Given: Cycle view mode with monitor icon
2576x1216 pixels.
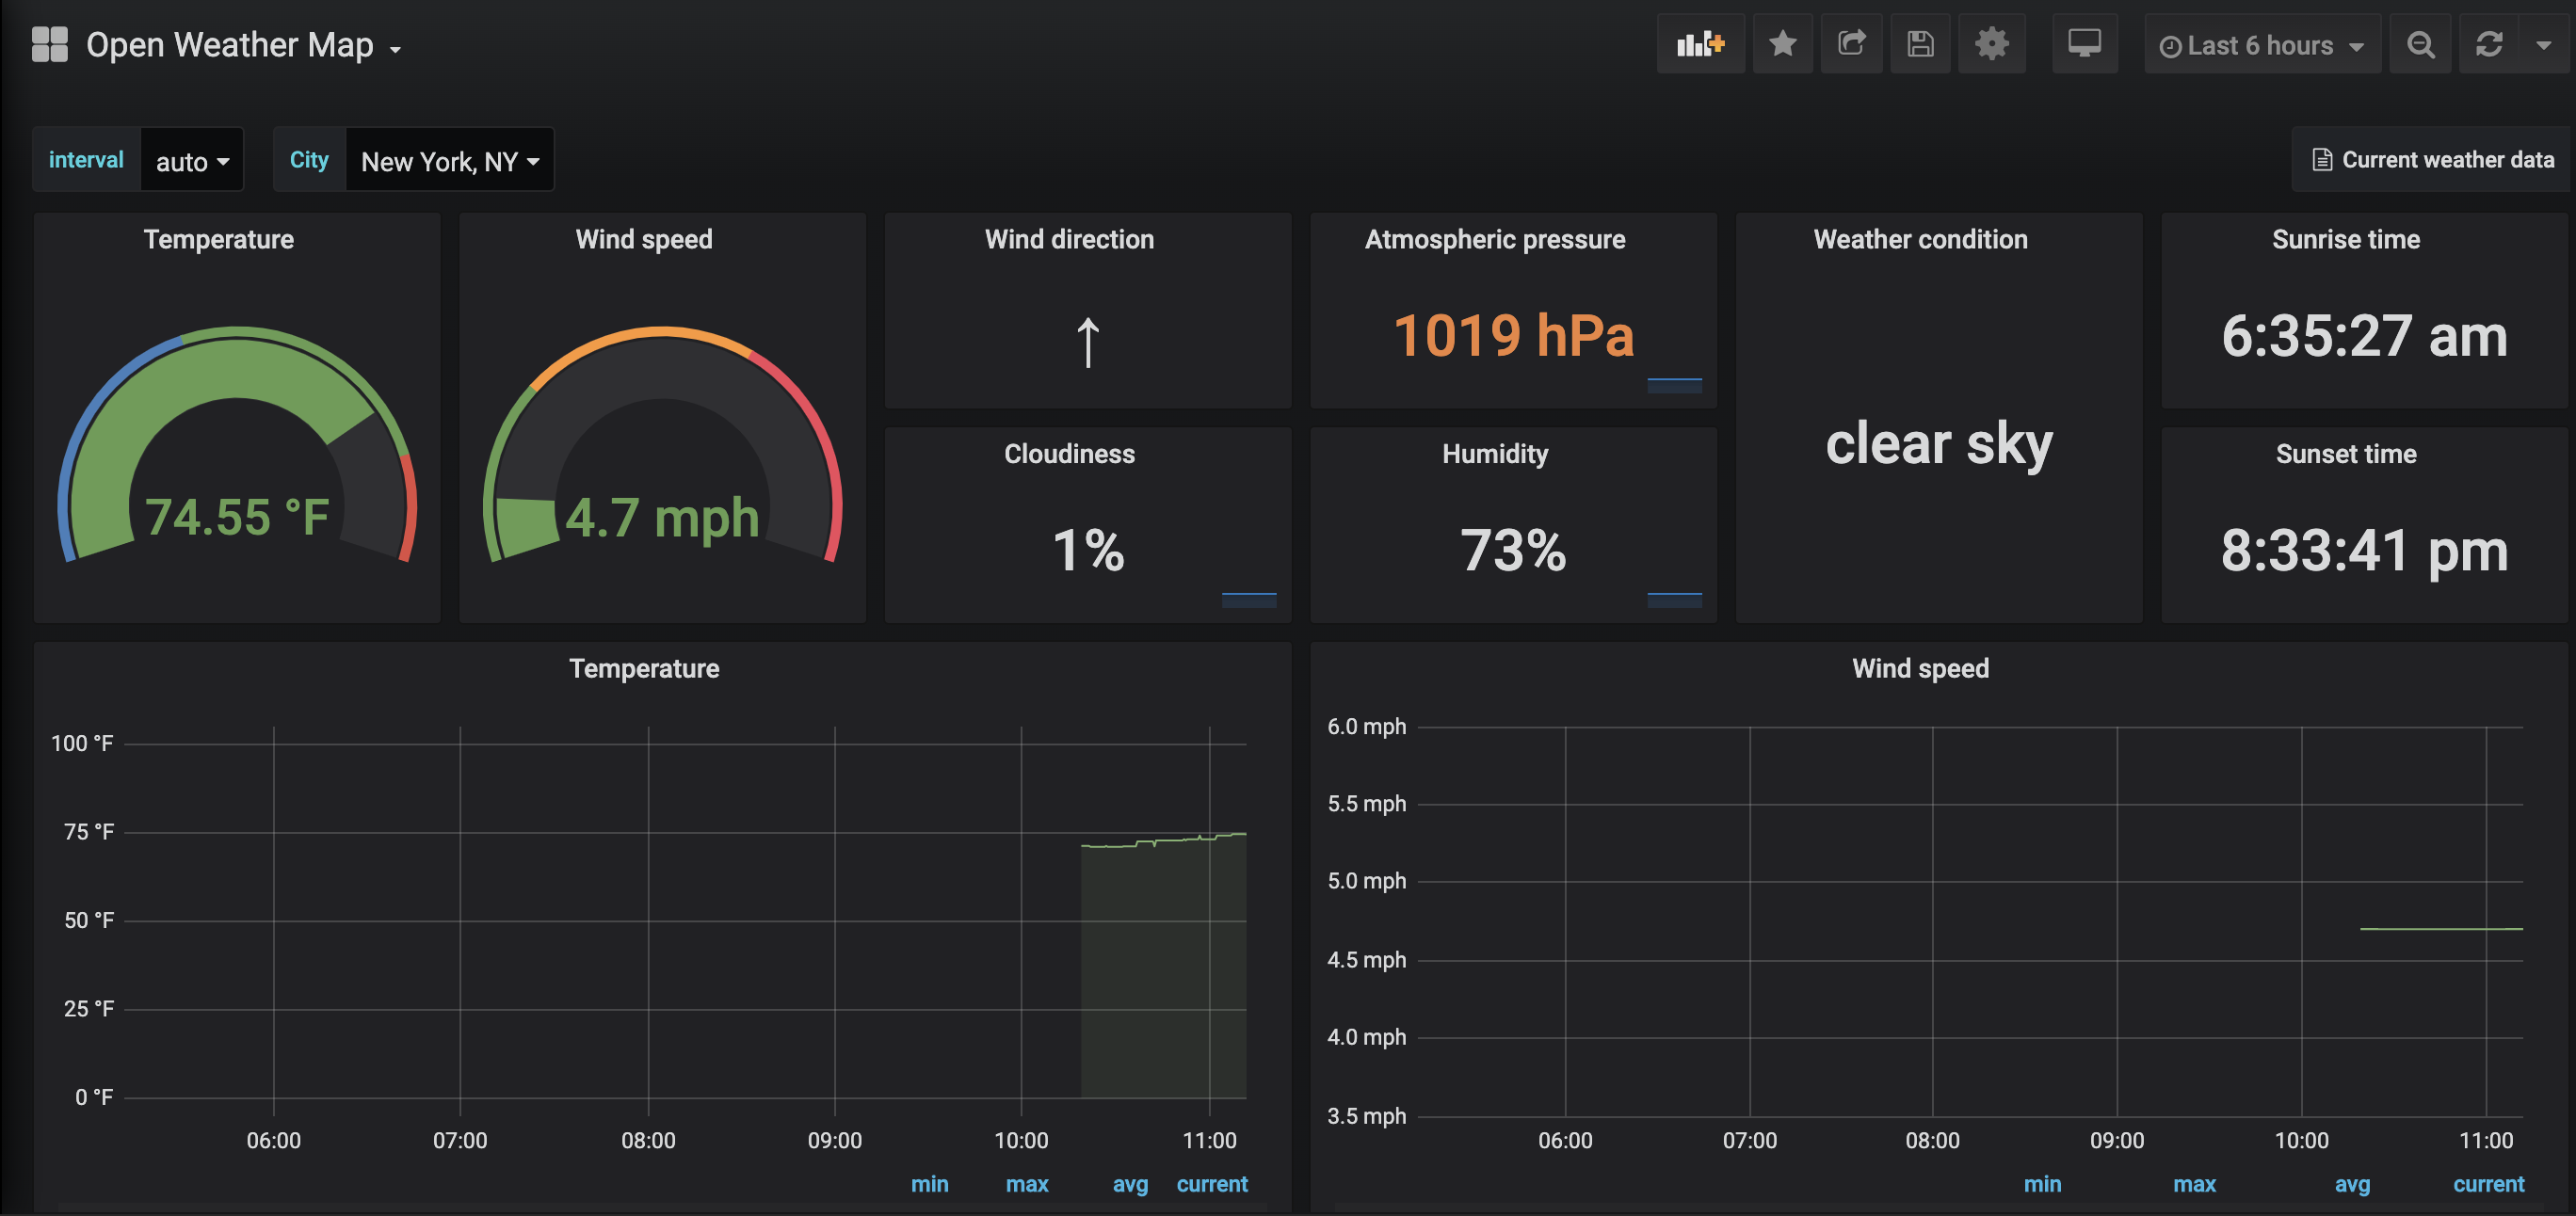Looking at the screenshot, I should click(2084, 44).
